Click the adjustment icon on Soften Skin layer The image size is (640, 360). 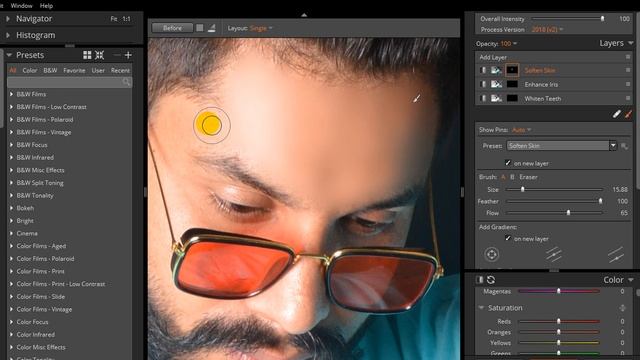tap(496, 70)
